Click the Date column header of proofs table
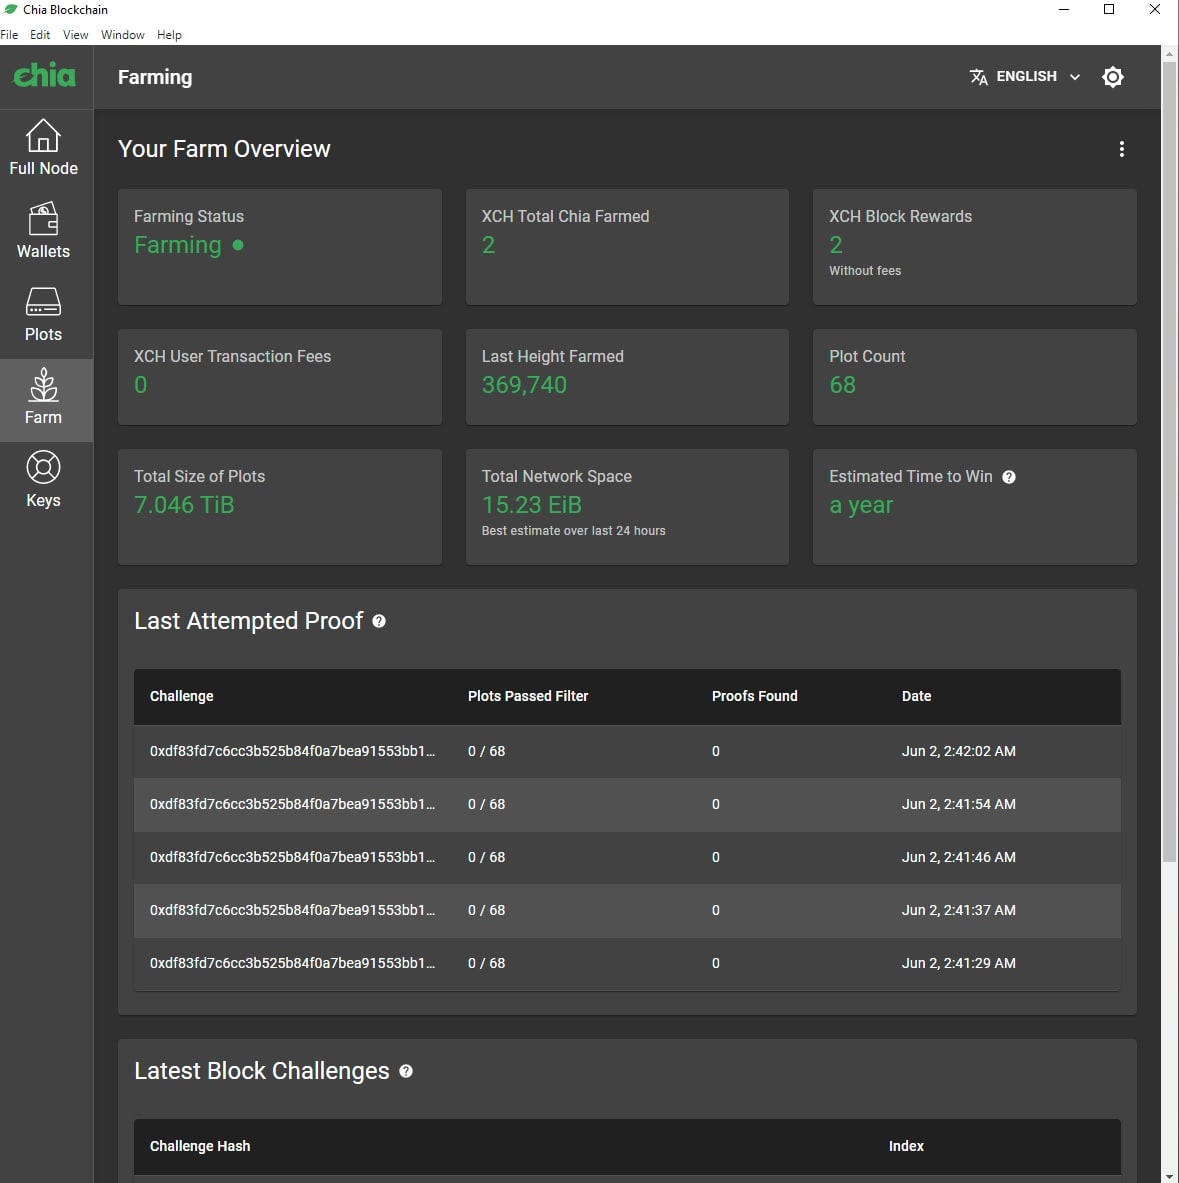1179x1183 pixels. click(916, 696)
